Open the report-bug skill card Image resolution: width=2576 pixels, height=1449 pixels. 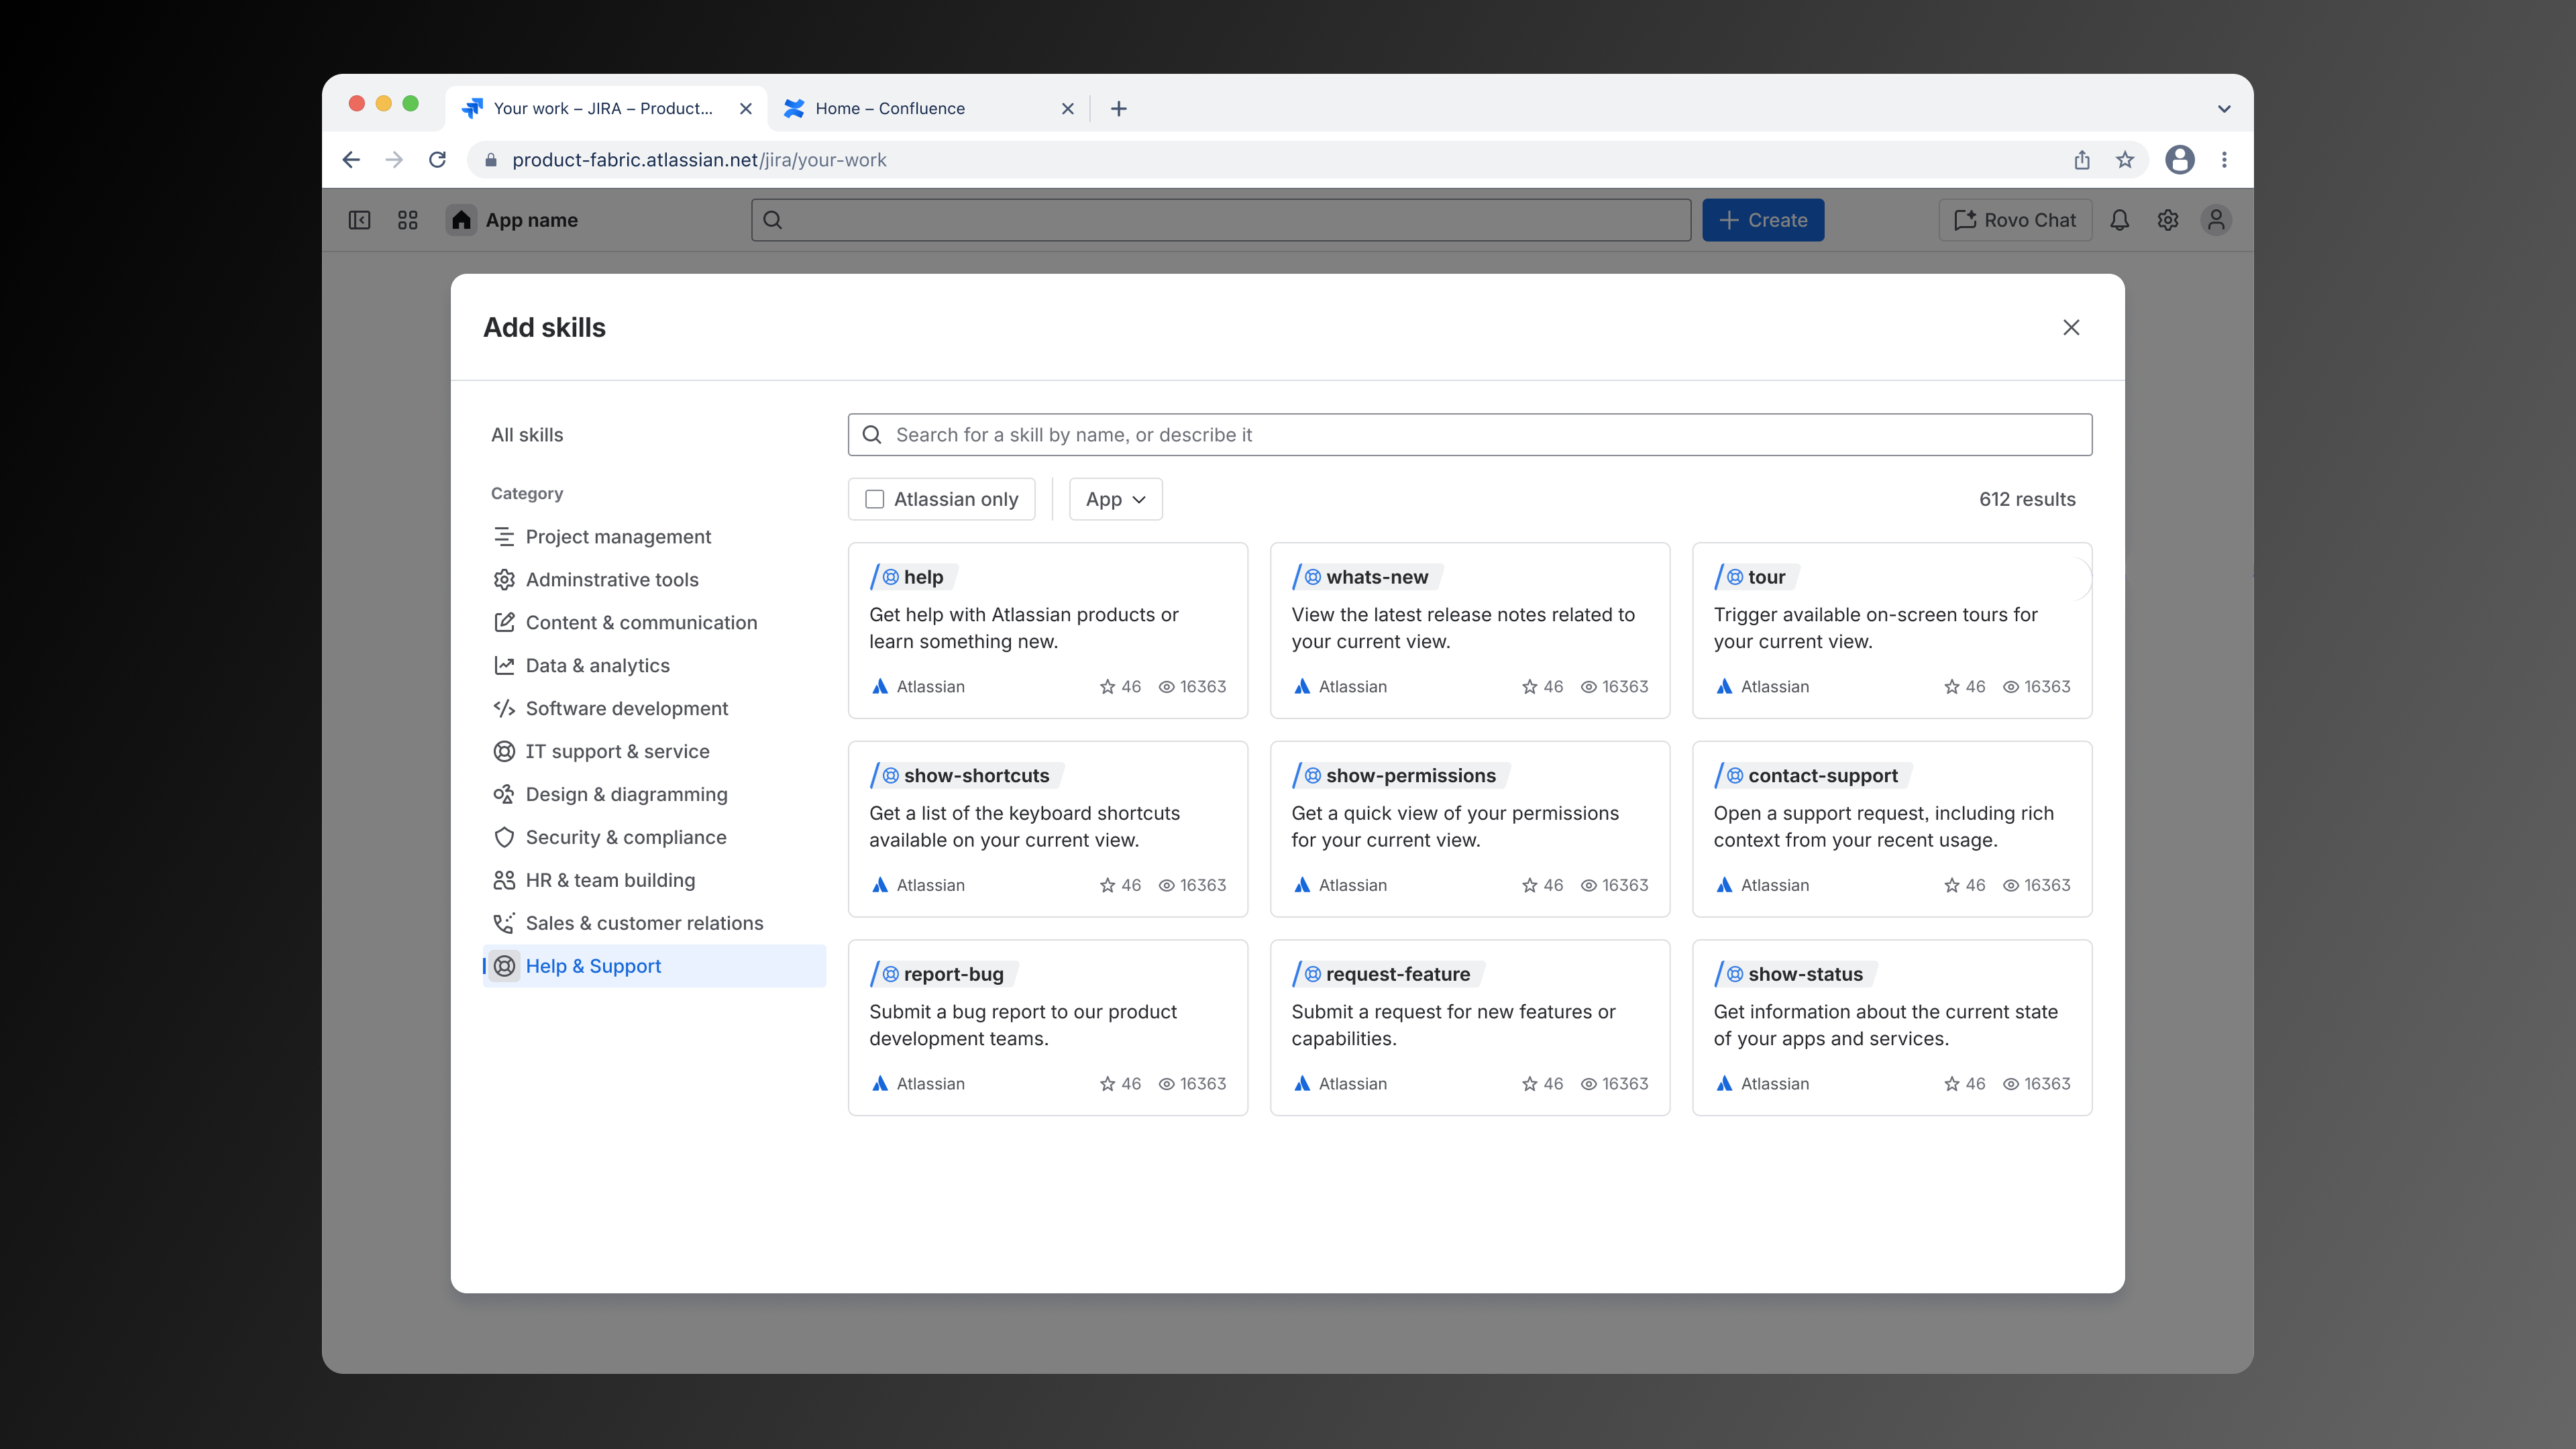click(1047, 1026)
